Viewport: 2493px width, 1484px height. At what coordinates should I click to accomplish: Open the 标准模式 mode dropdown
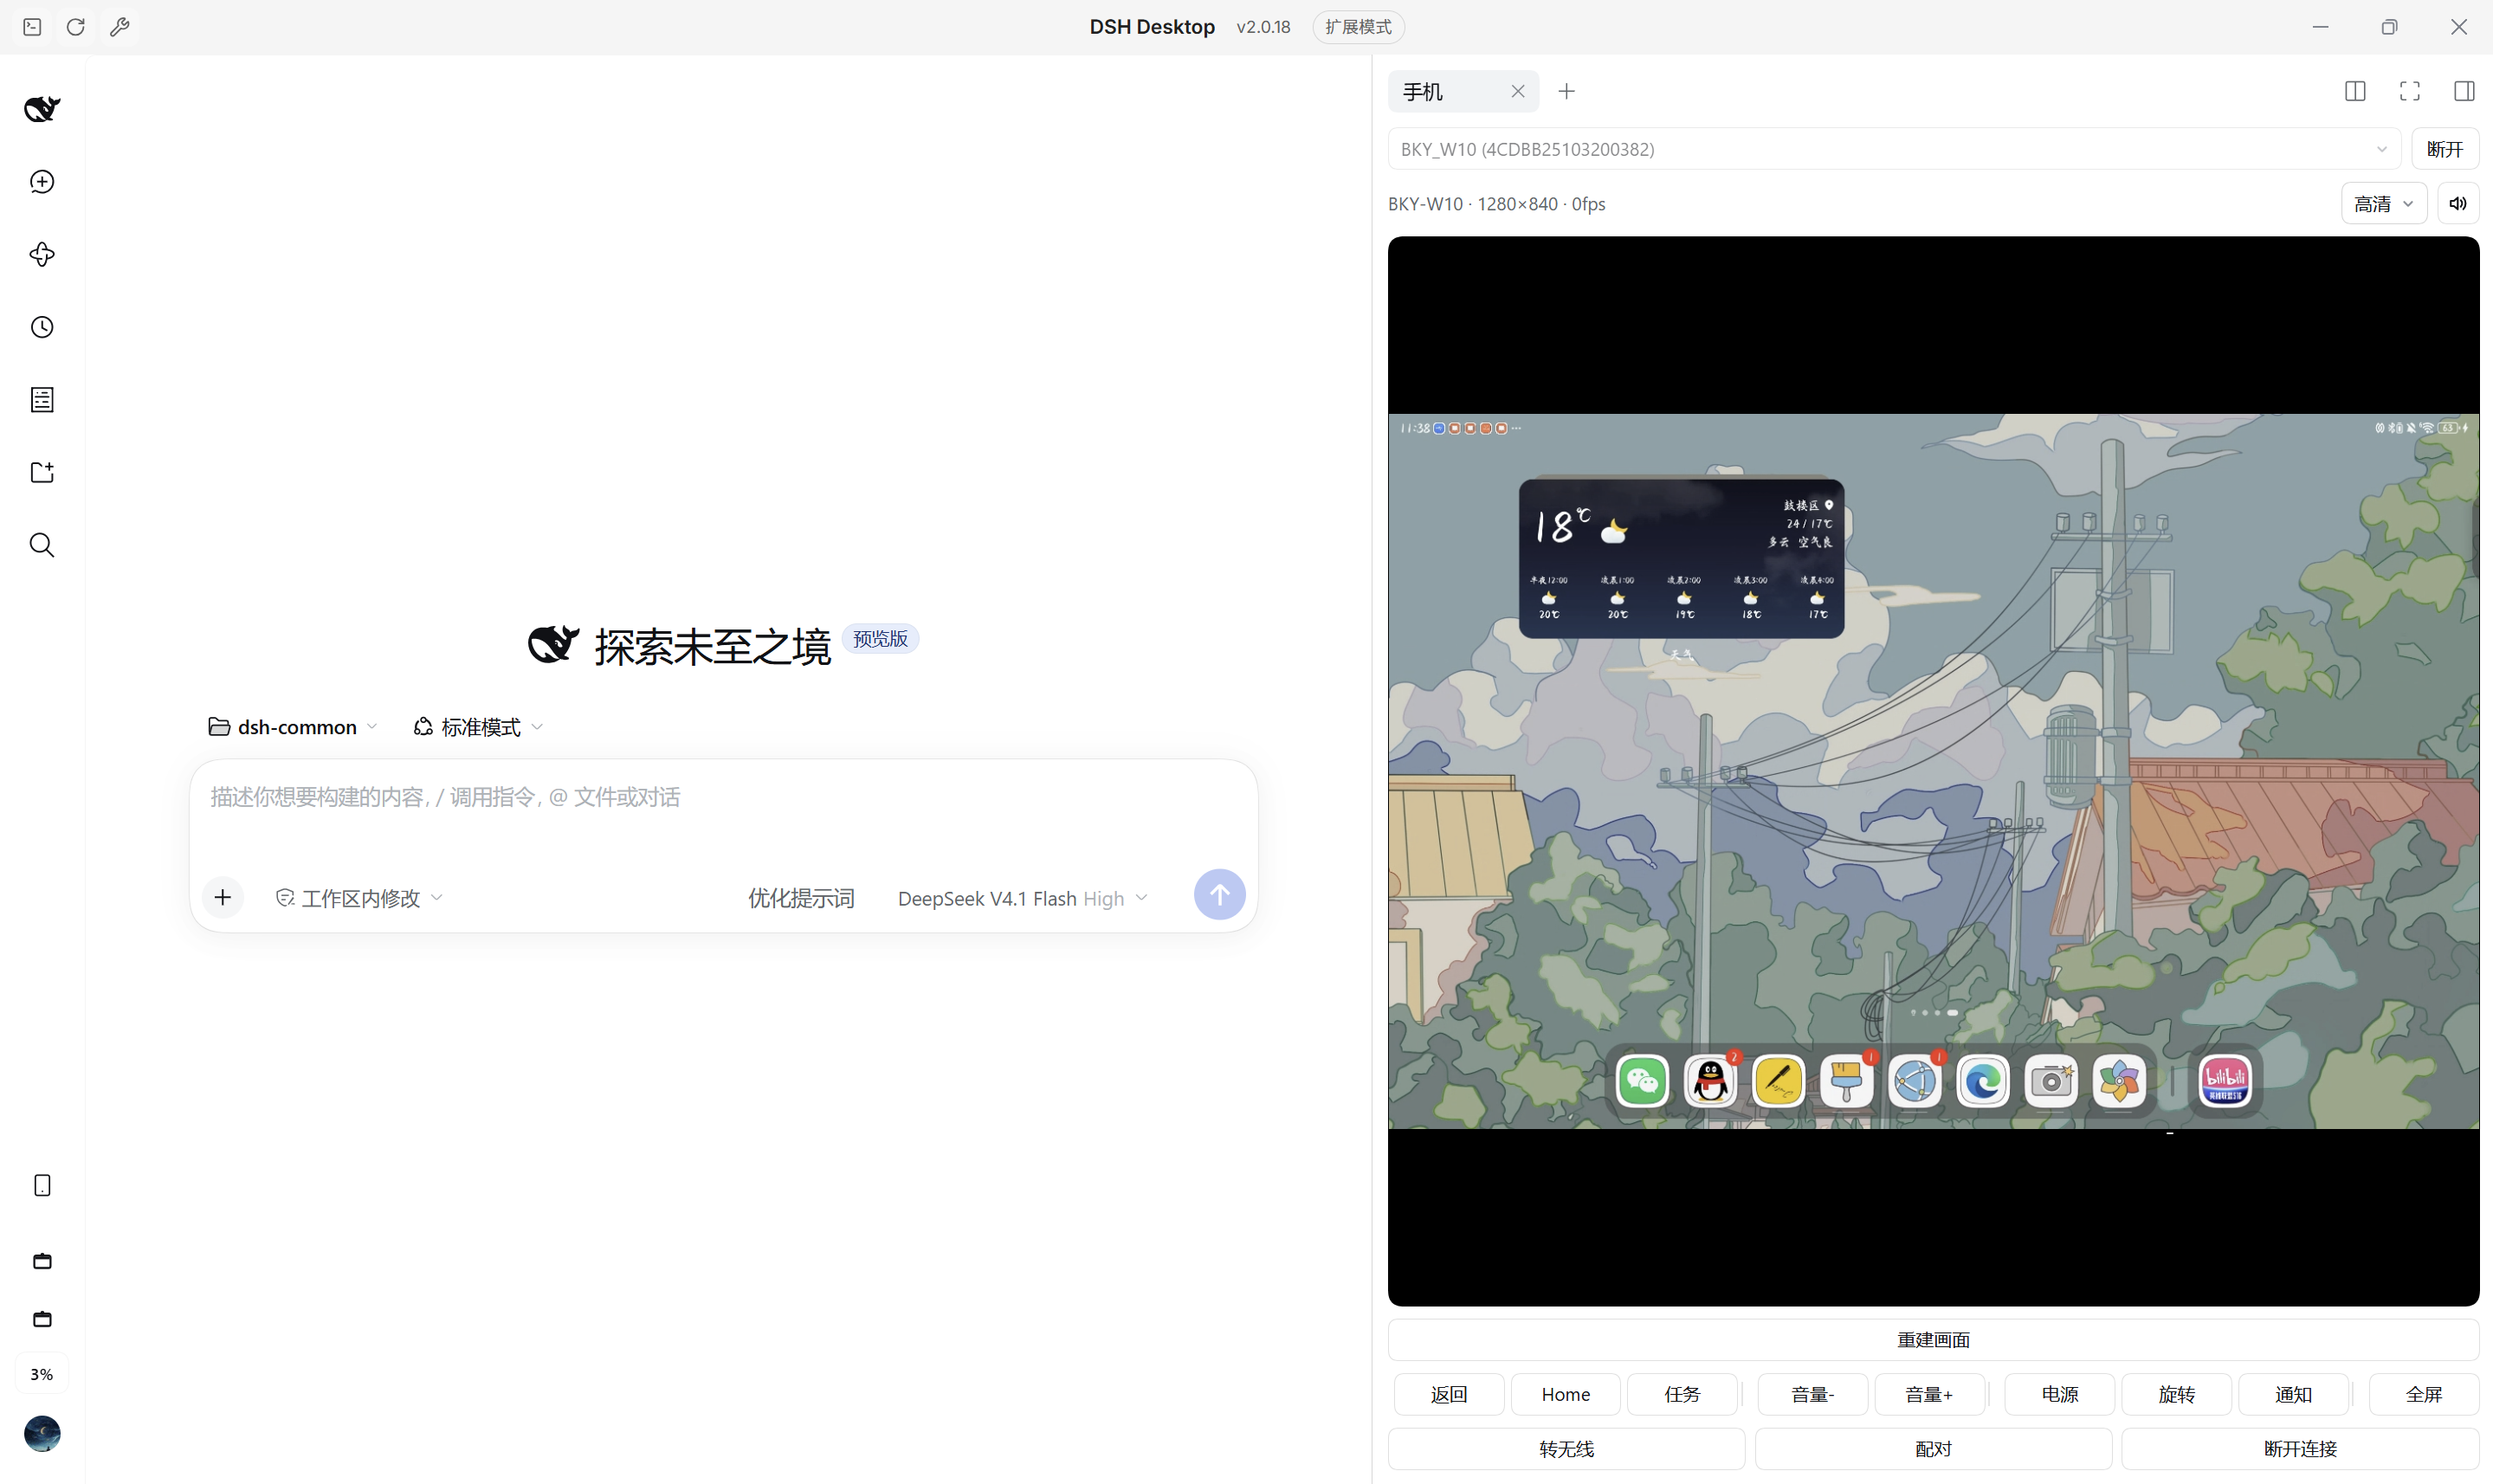479,727
